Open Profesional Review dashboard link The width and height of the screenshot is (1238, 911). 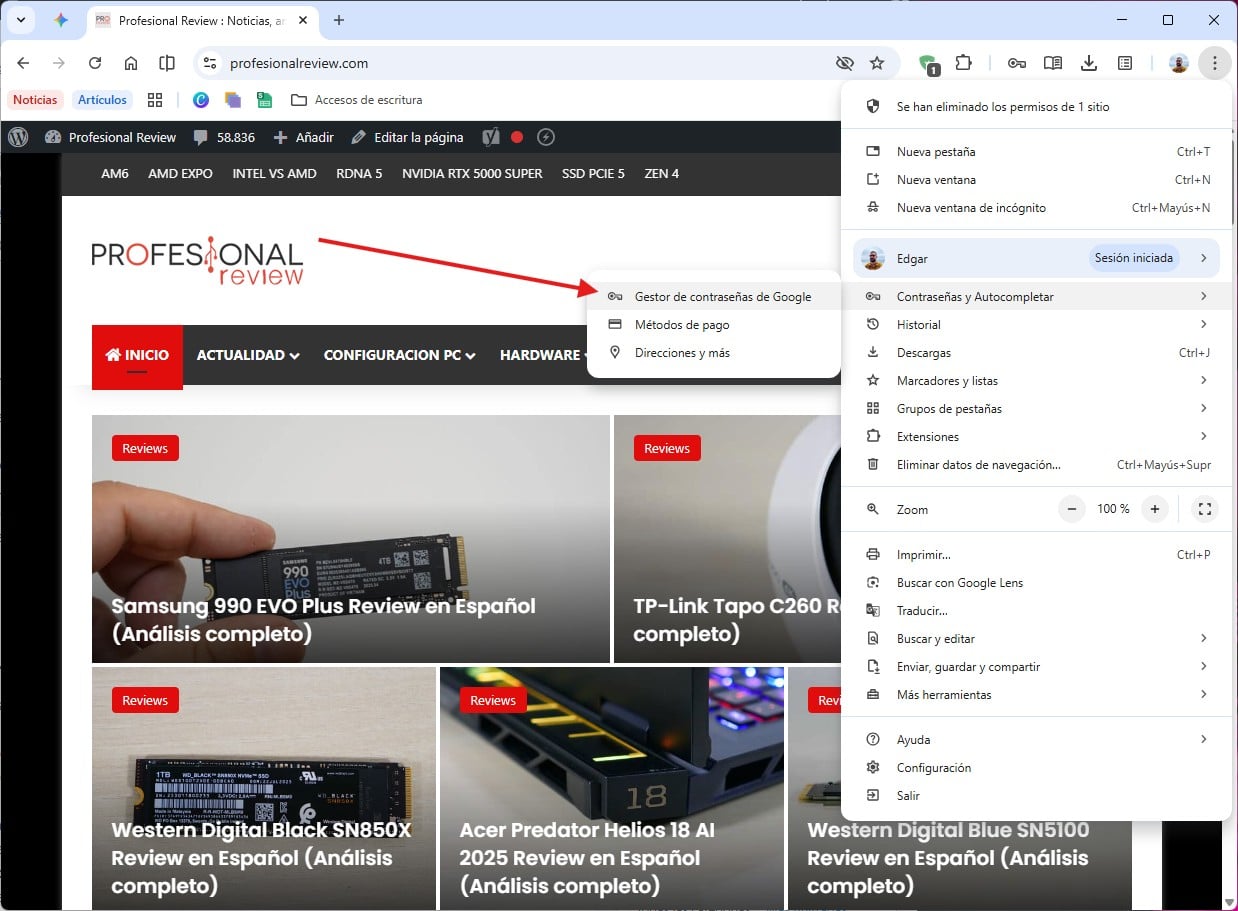point(111,137)
